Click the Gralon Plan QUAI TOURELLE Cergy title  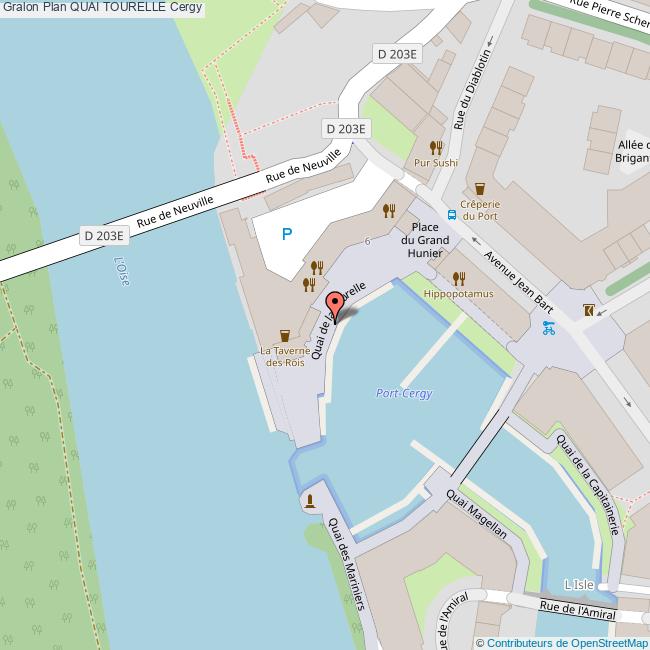[102, 7]
